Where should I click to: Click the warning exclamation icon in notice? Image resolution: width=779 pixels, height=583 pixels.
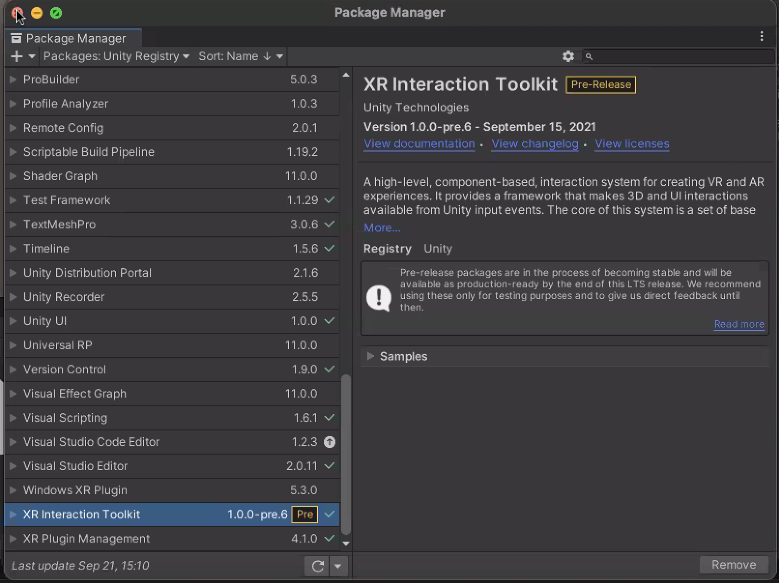[379, 297]
